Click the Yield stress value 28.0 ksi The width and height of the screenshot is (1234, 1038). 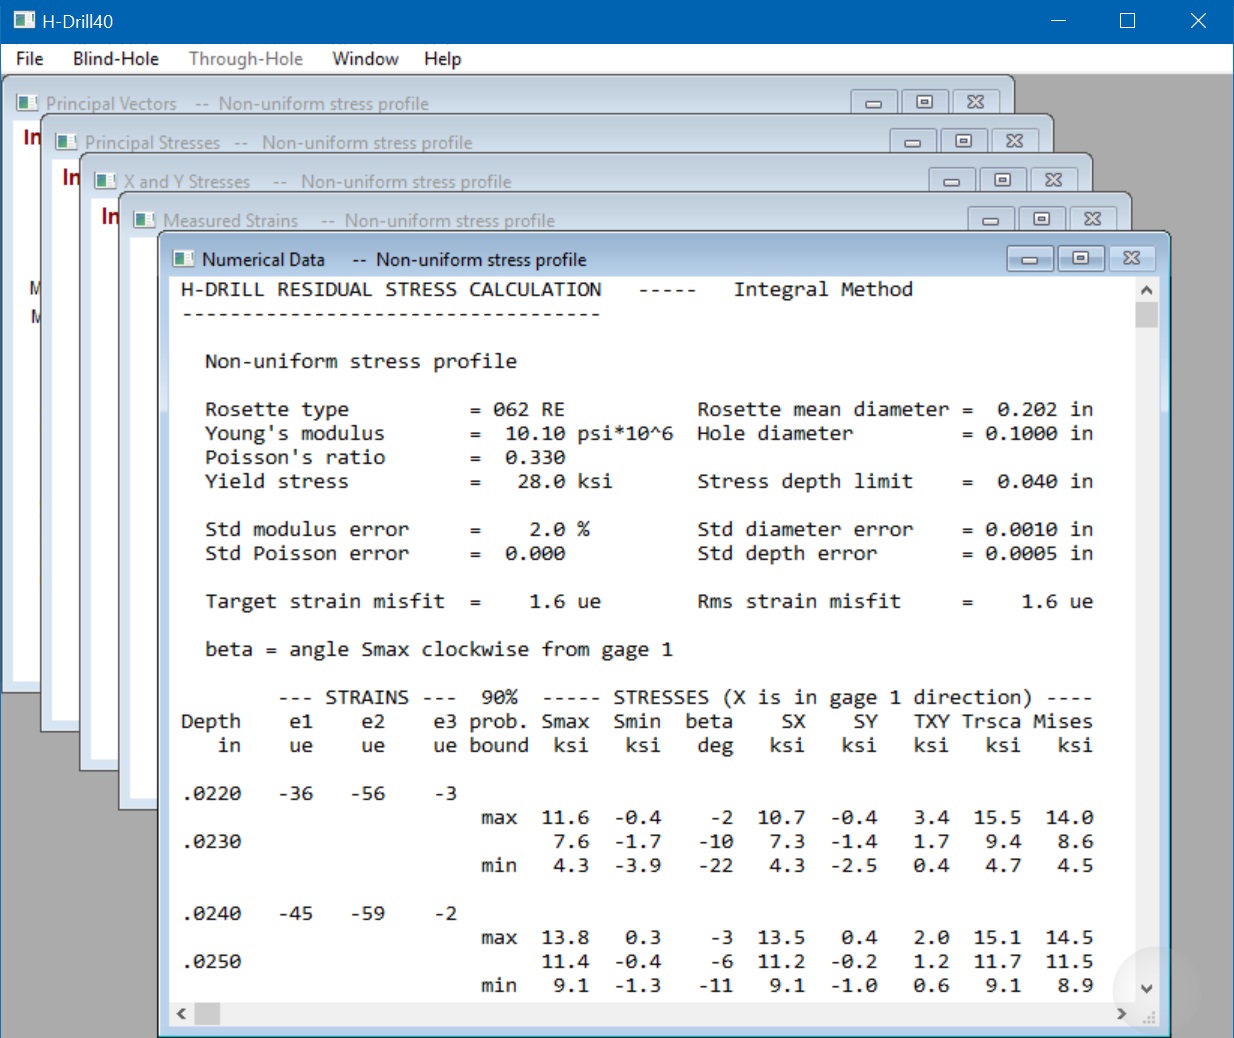[x=565, y=481]
